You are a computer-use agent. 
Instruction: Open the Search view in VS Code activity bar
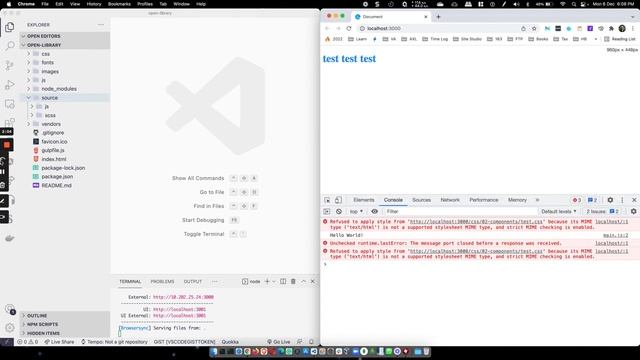point(10,46)
